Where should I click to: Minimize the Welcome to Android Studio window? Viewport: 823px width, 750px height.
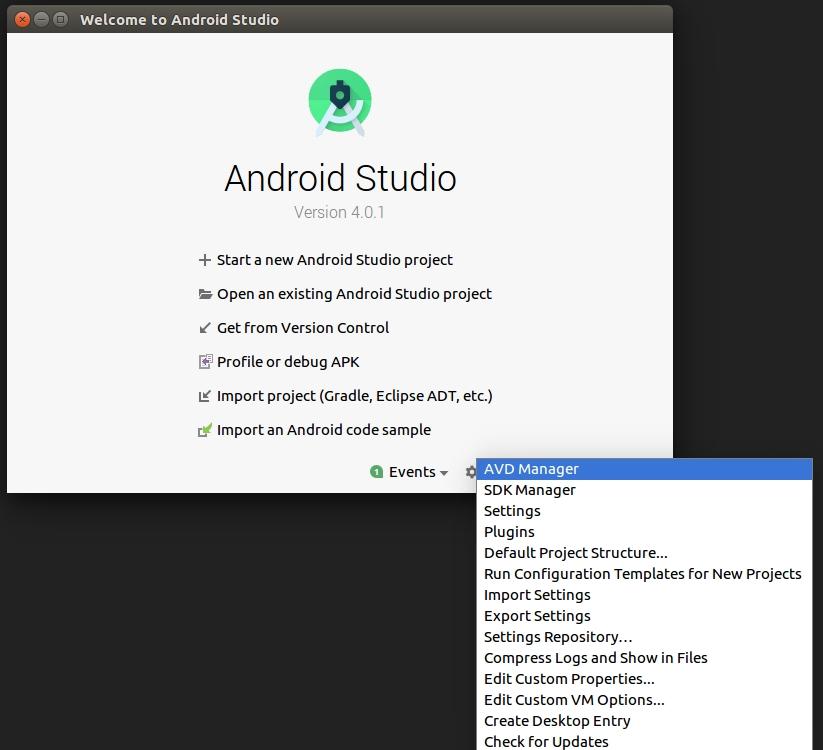[x=41, y=19]
